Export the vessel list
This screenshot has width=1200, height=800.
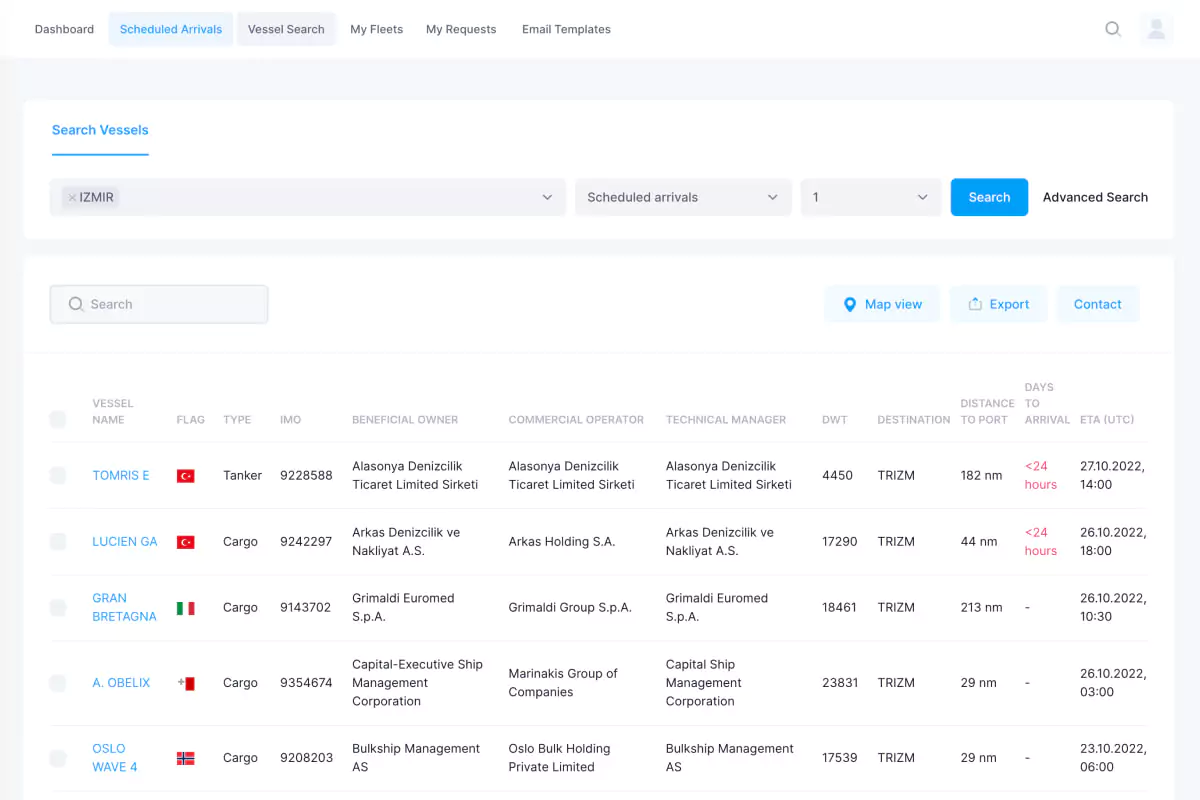997,304
